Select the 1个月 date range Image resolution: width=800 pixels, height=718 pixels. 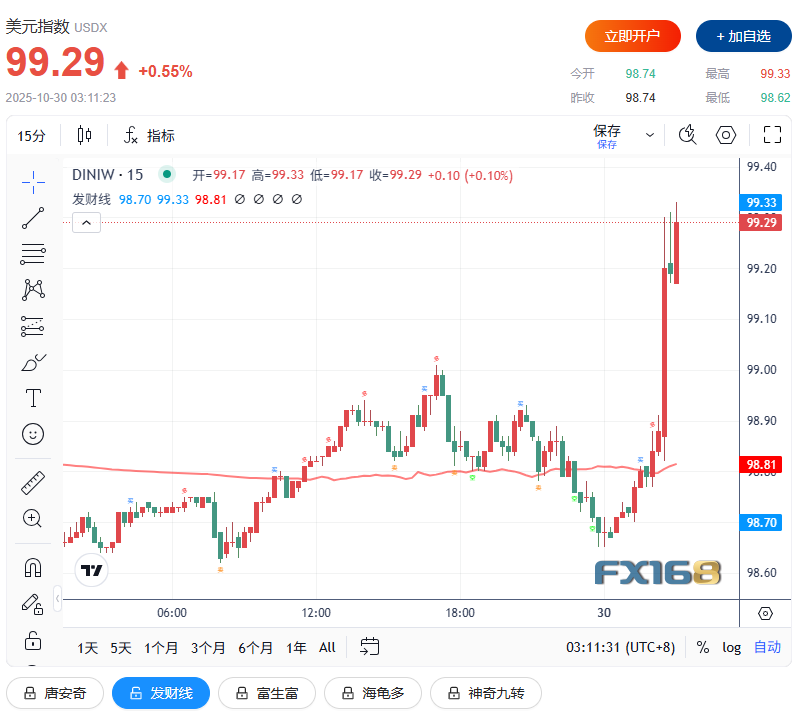pos(161,648)
